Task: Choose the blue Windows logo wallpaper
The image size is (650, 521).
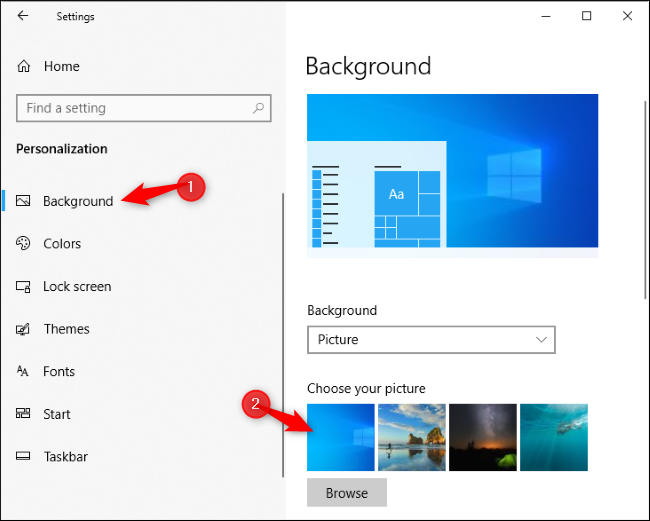Action: [341, 437]
